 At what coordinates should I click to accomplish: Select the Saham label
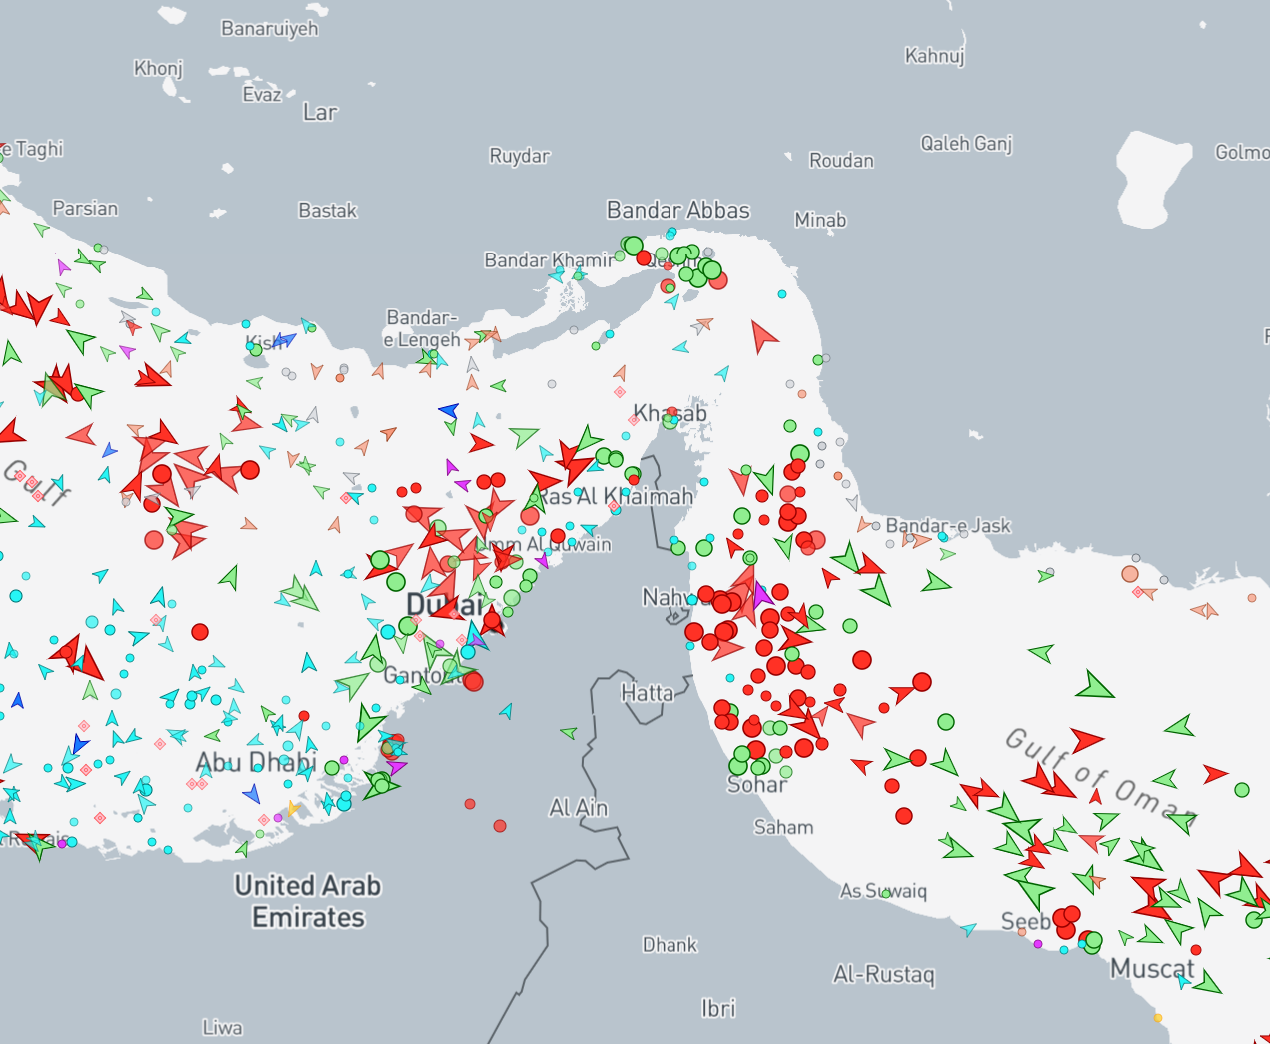(783, 827)
